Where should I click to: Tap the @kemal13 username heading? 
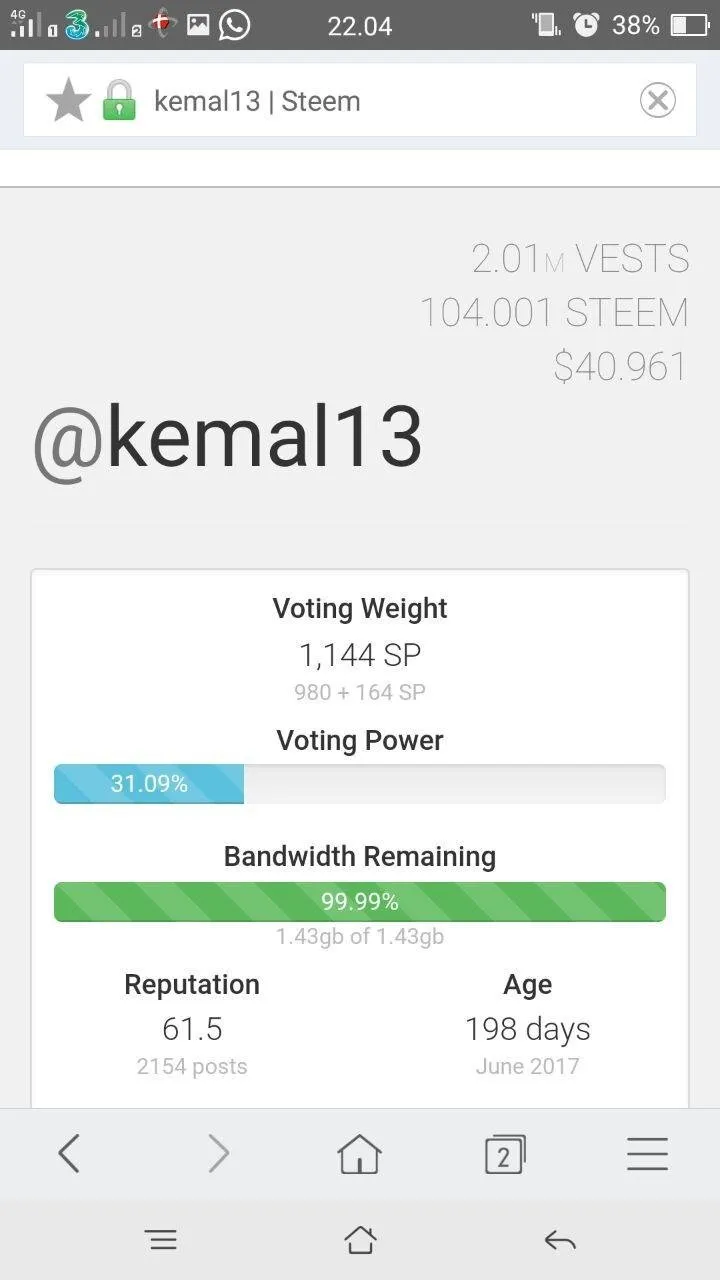tap(228, 440)
